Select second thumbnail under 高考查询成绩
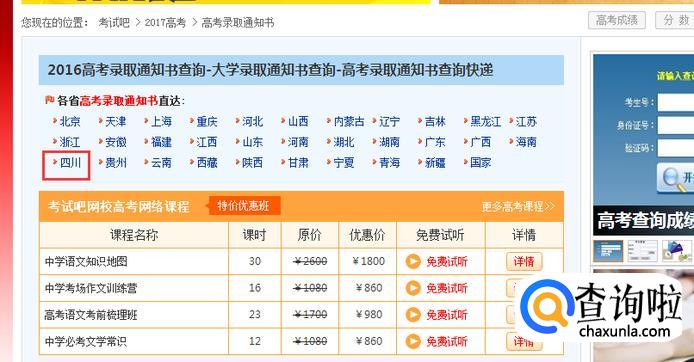The image size is (694, 362). pyautogui.click(x=642, y=251)
